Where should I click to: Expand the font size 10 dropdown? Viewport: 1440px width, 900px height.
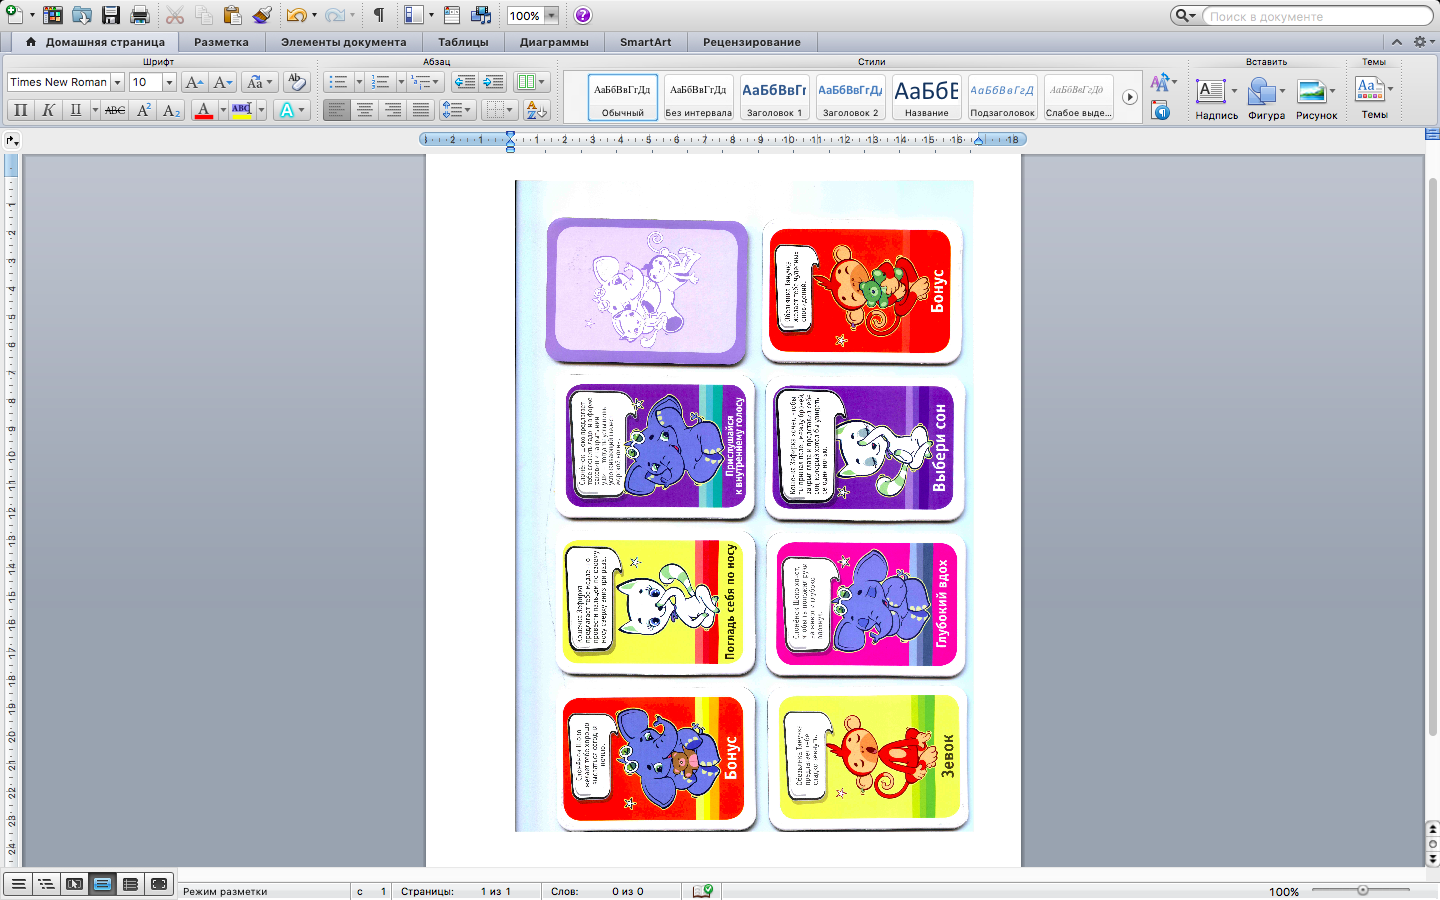169,82
